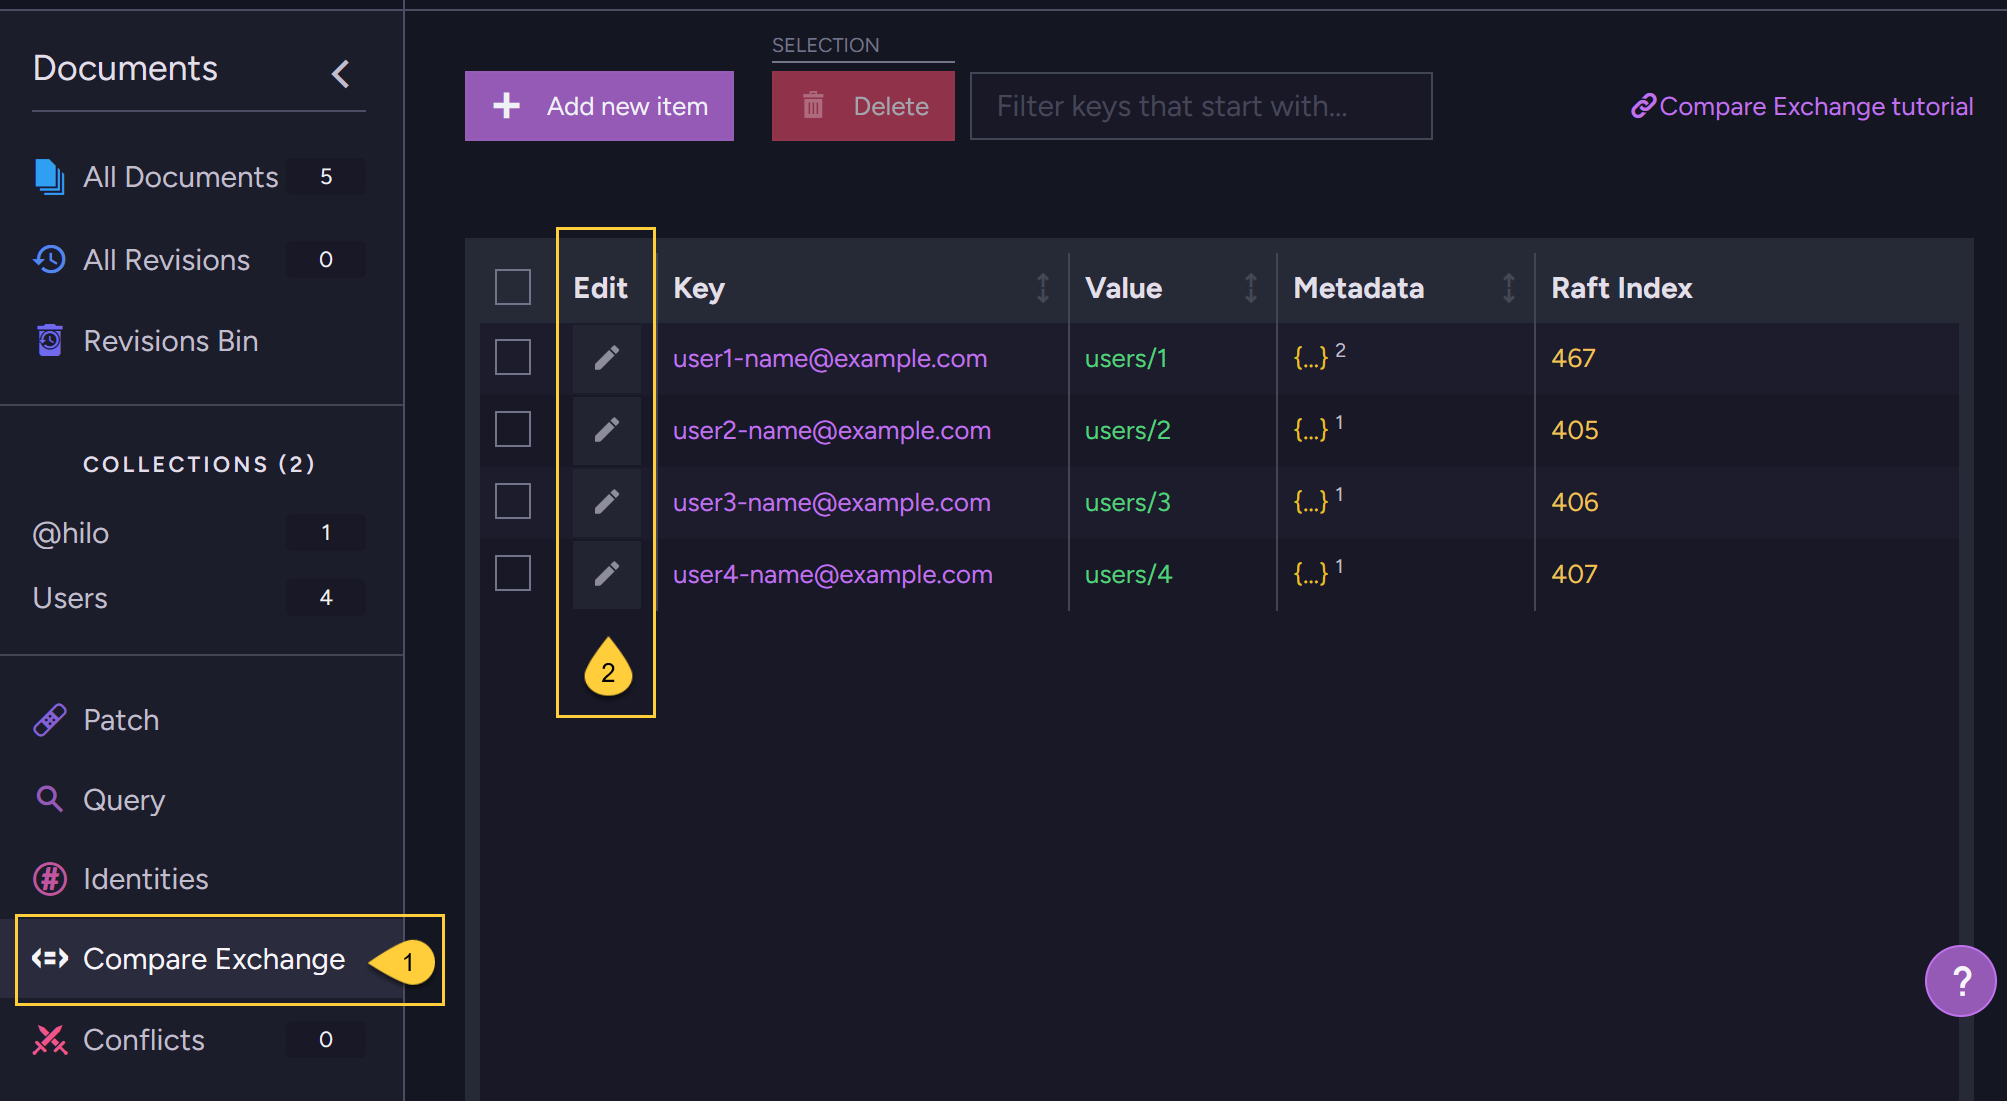Image resolution: width=2007 pixels, height=1101 pixels.
Task: Click the edit pencil for user3-name@example.com
Action: tap(606, 502)
